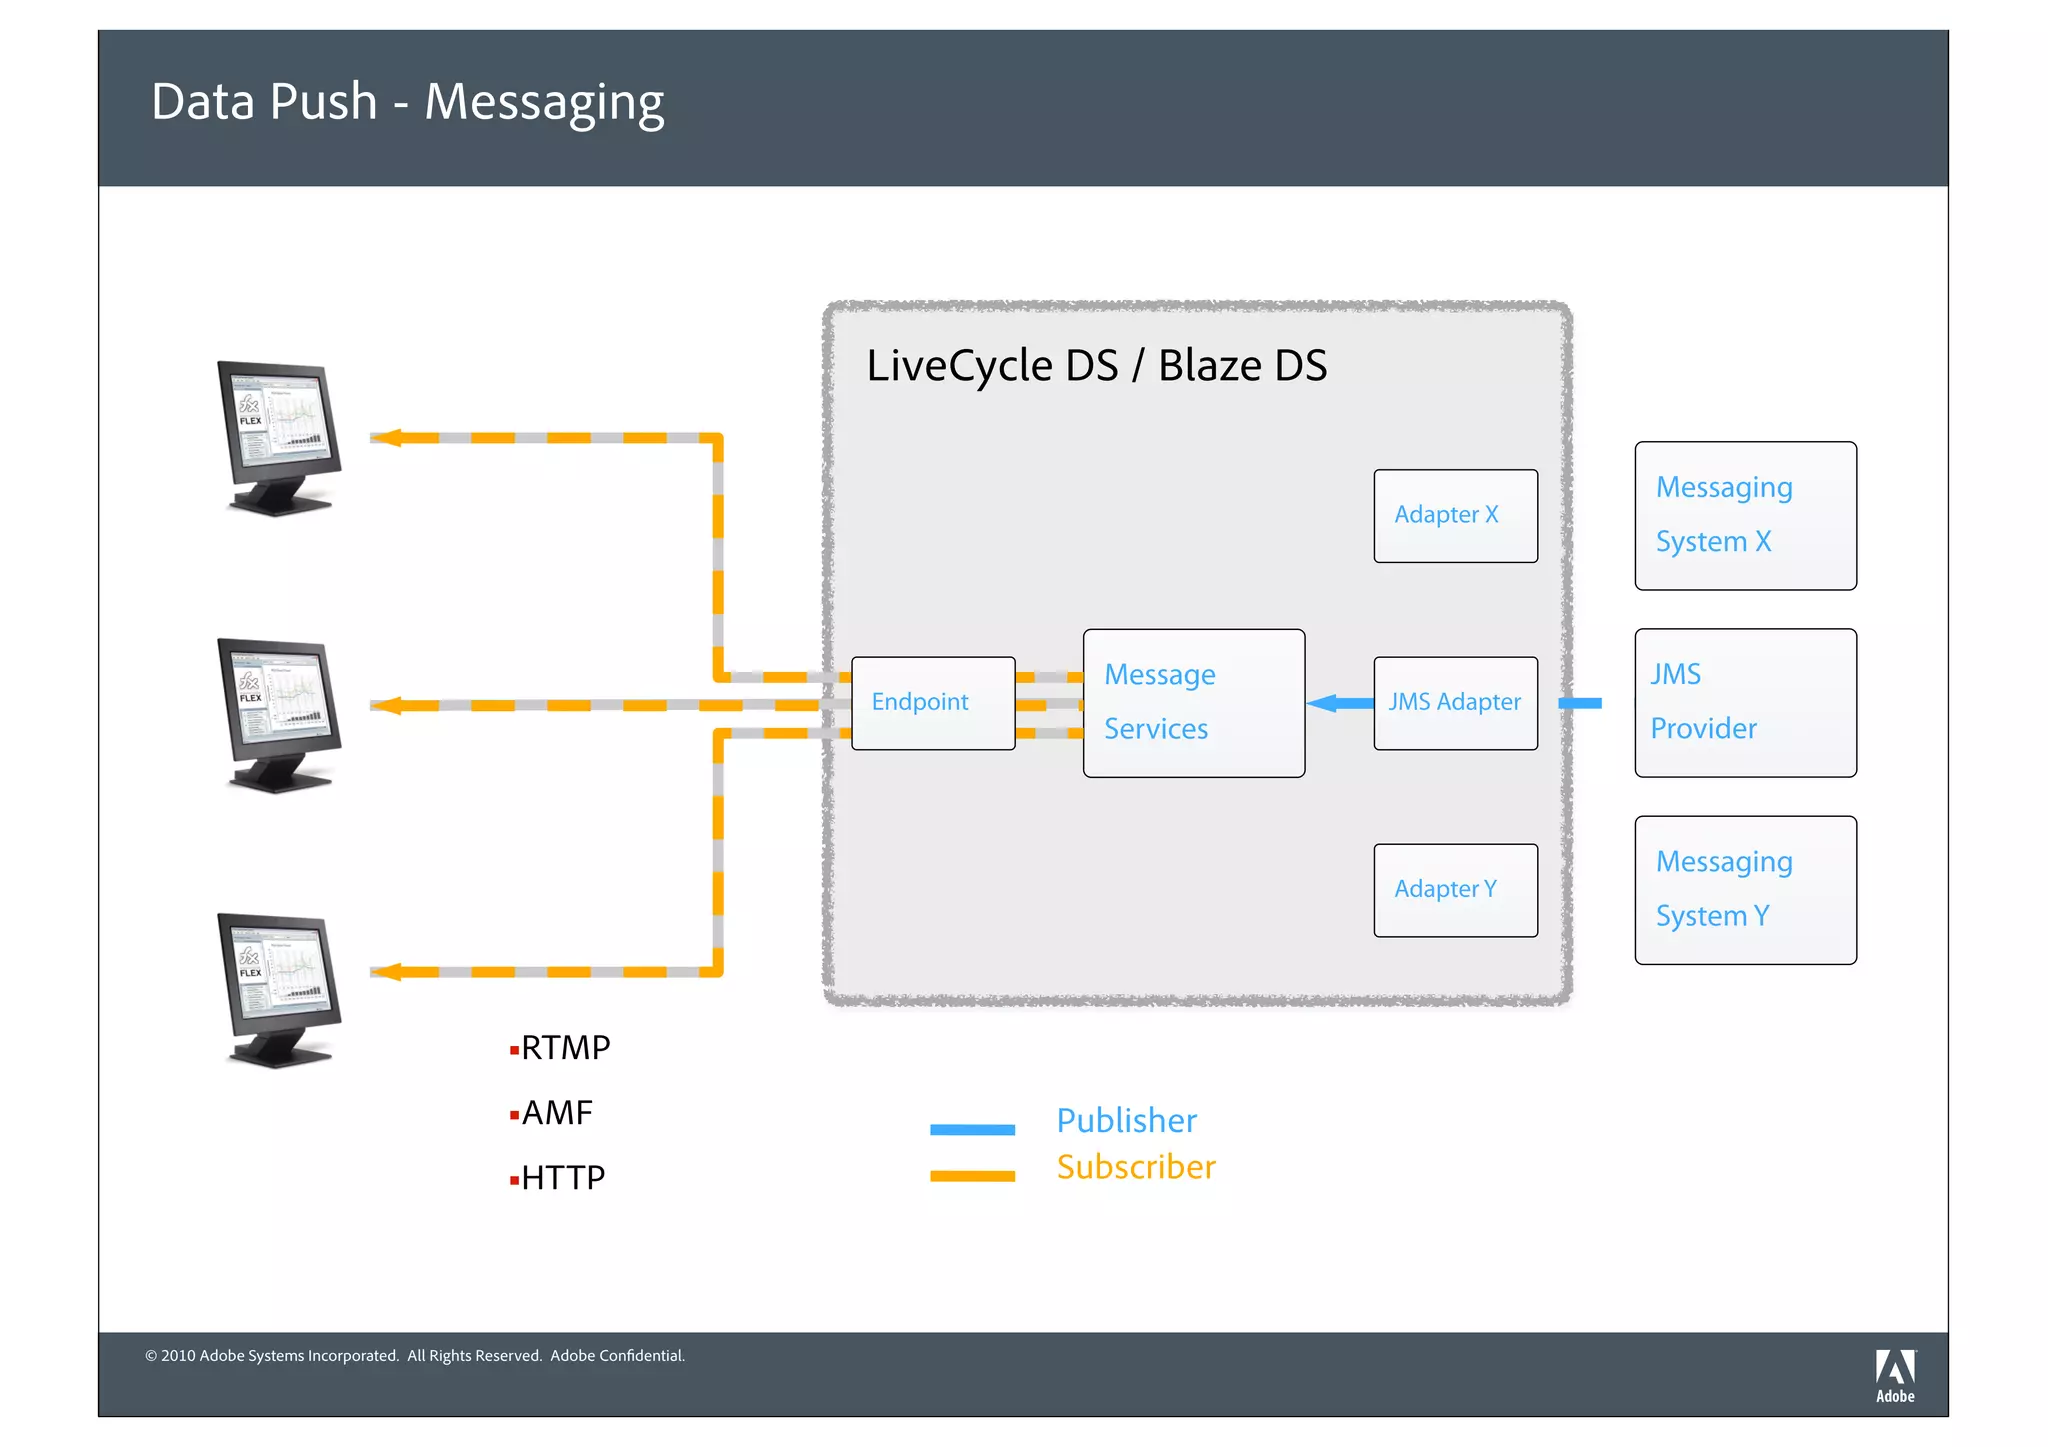Click the middle Flex monitor icon
Viewport: 2048px width, 1447px height.
(x=279, y=714)
